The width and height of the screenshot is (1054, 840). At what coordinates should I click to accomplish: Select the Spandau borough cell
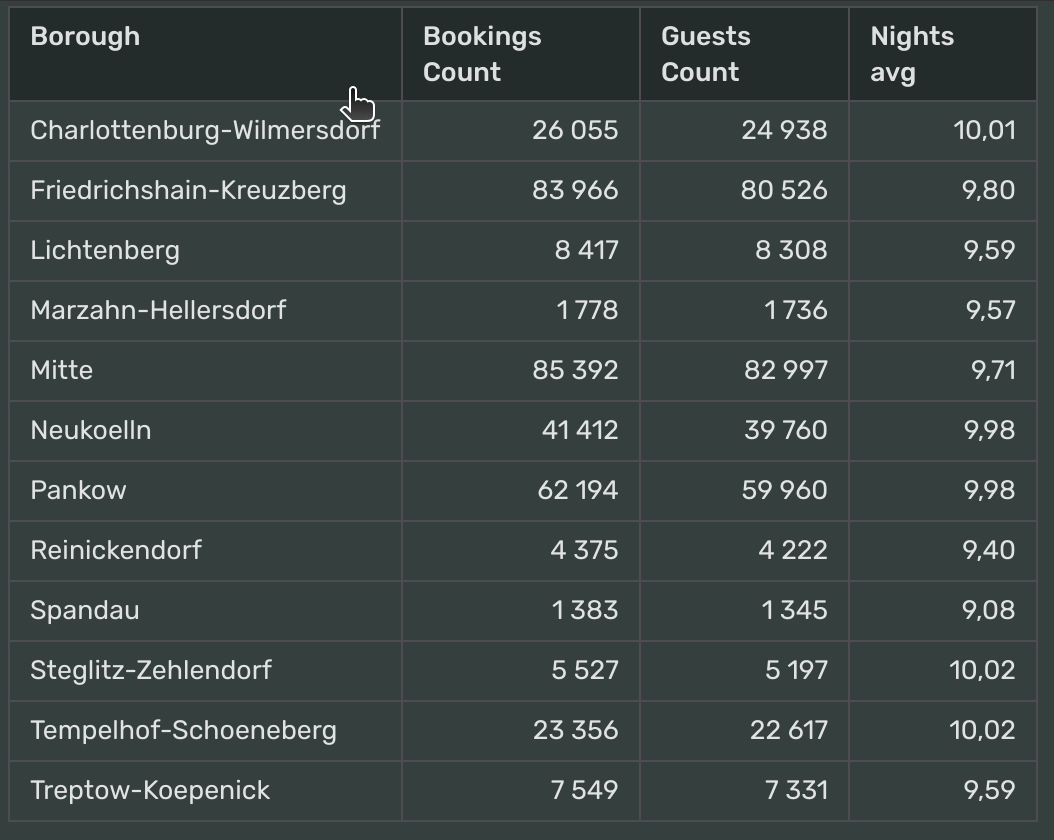(205, 611)
